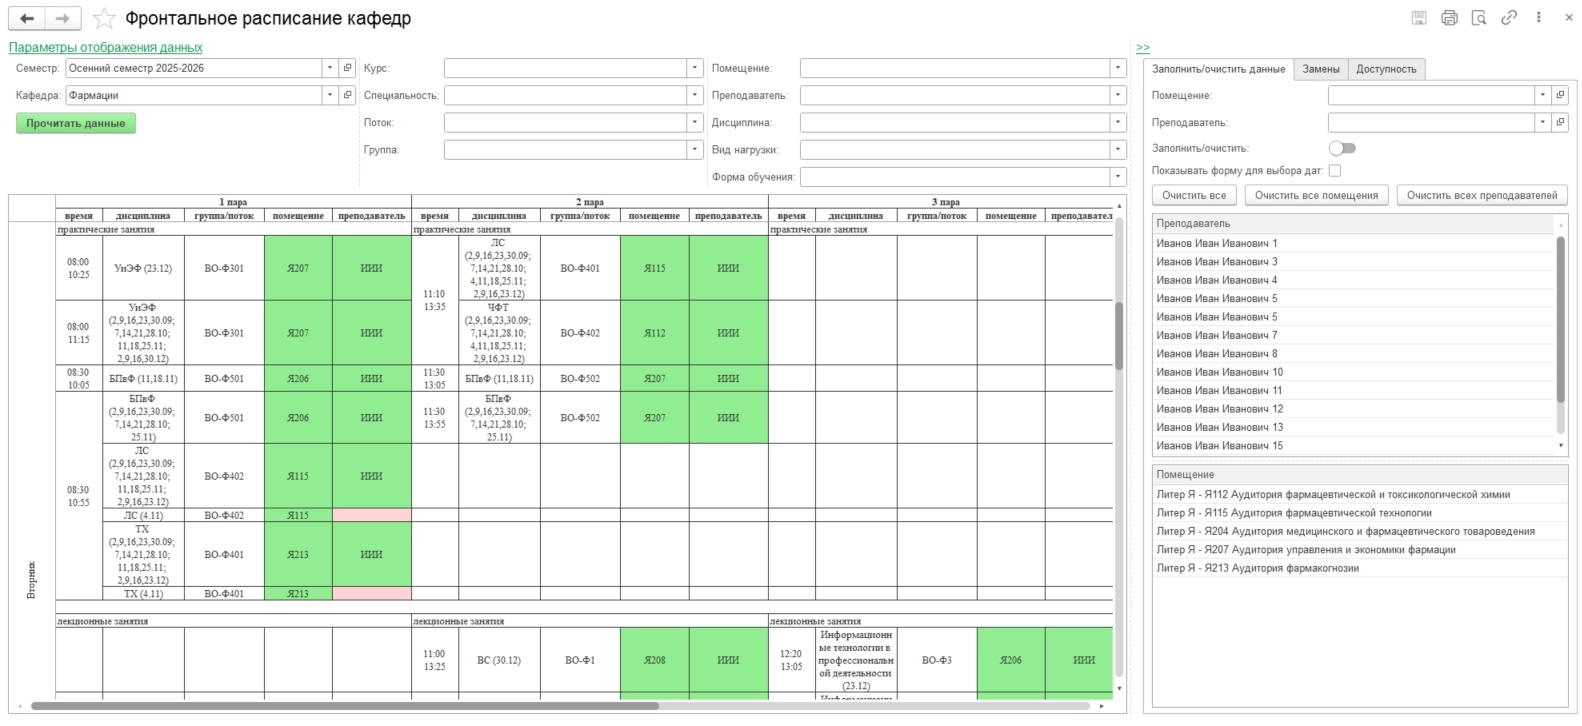This screenshot has height=726, width=1582.
Task: Switch to the Замены tab
Action: (x=1320, y=69)
